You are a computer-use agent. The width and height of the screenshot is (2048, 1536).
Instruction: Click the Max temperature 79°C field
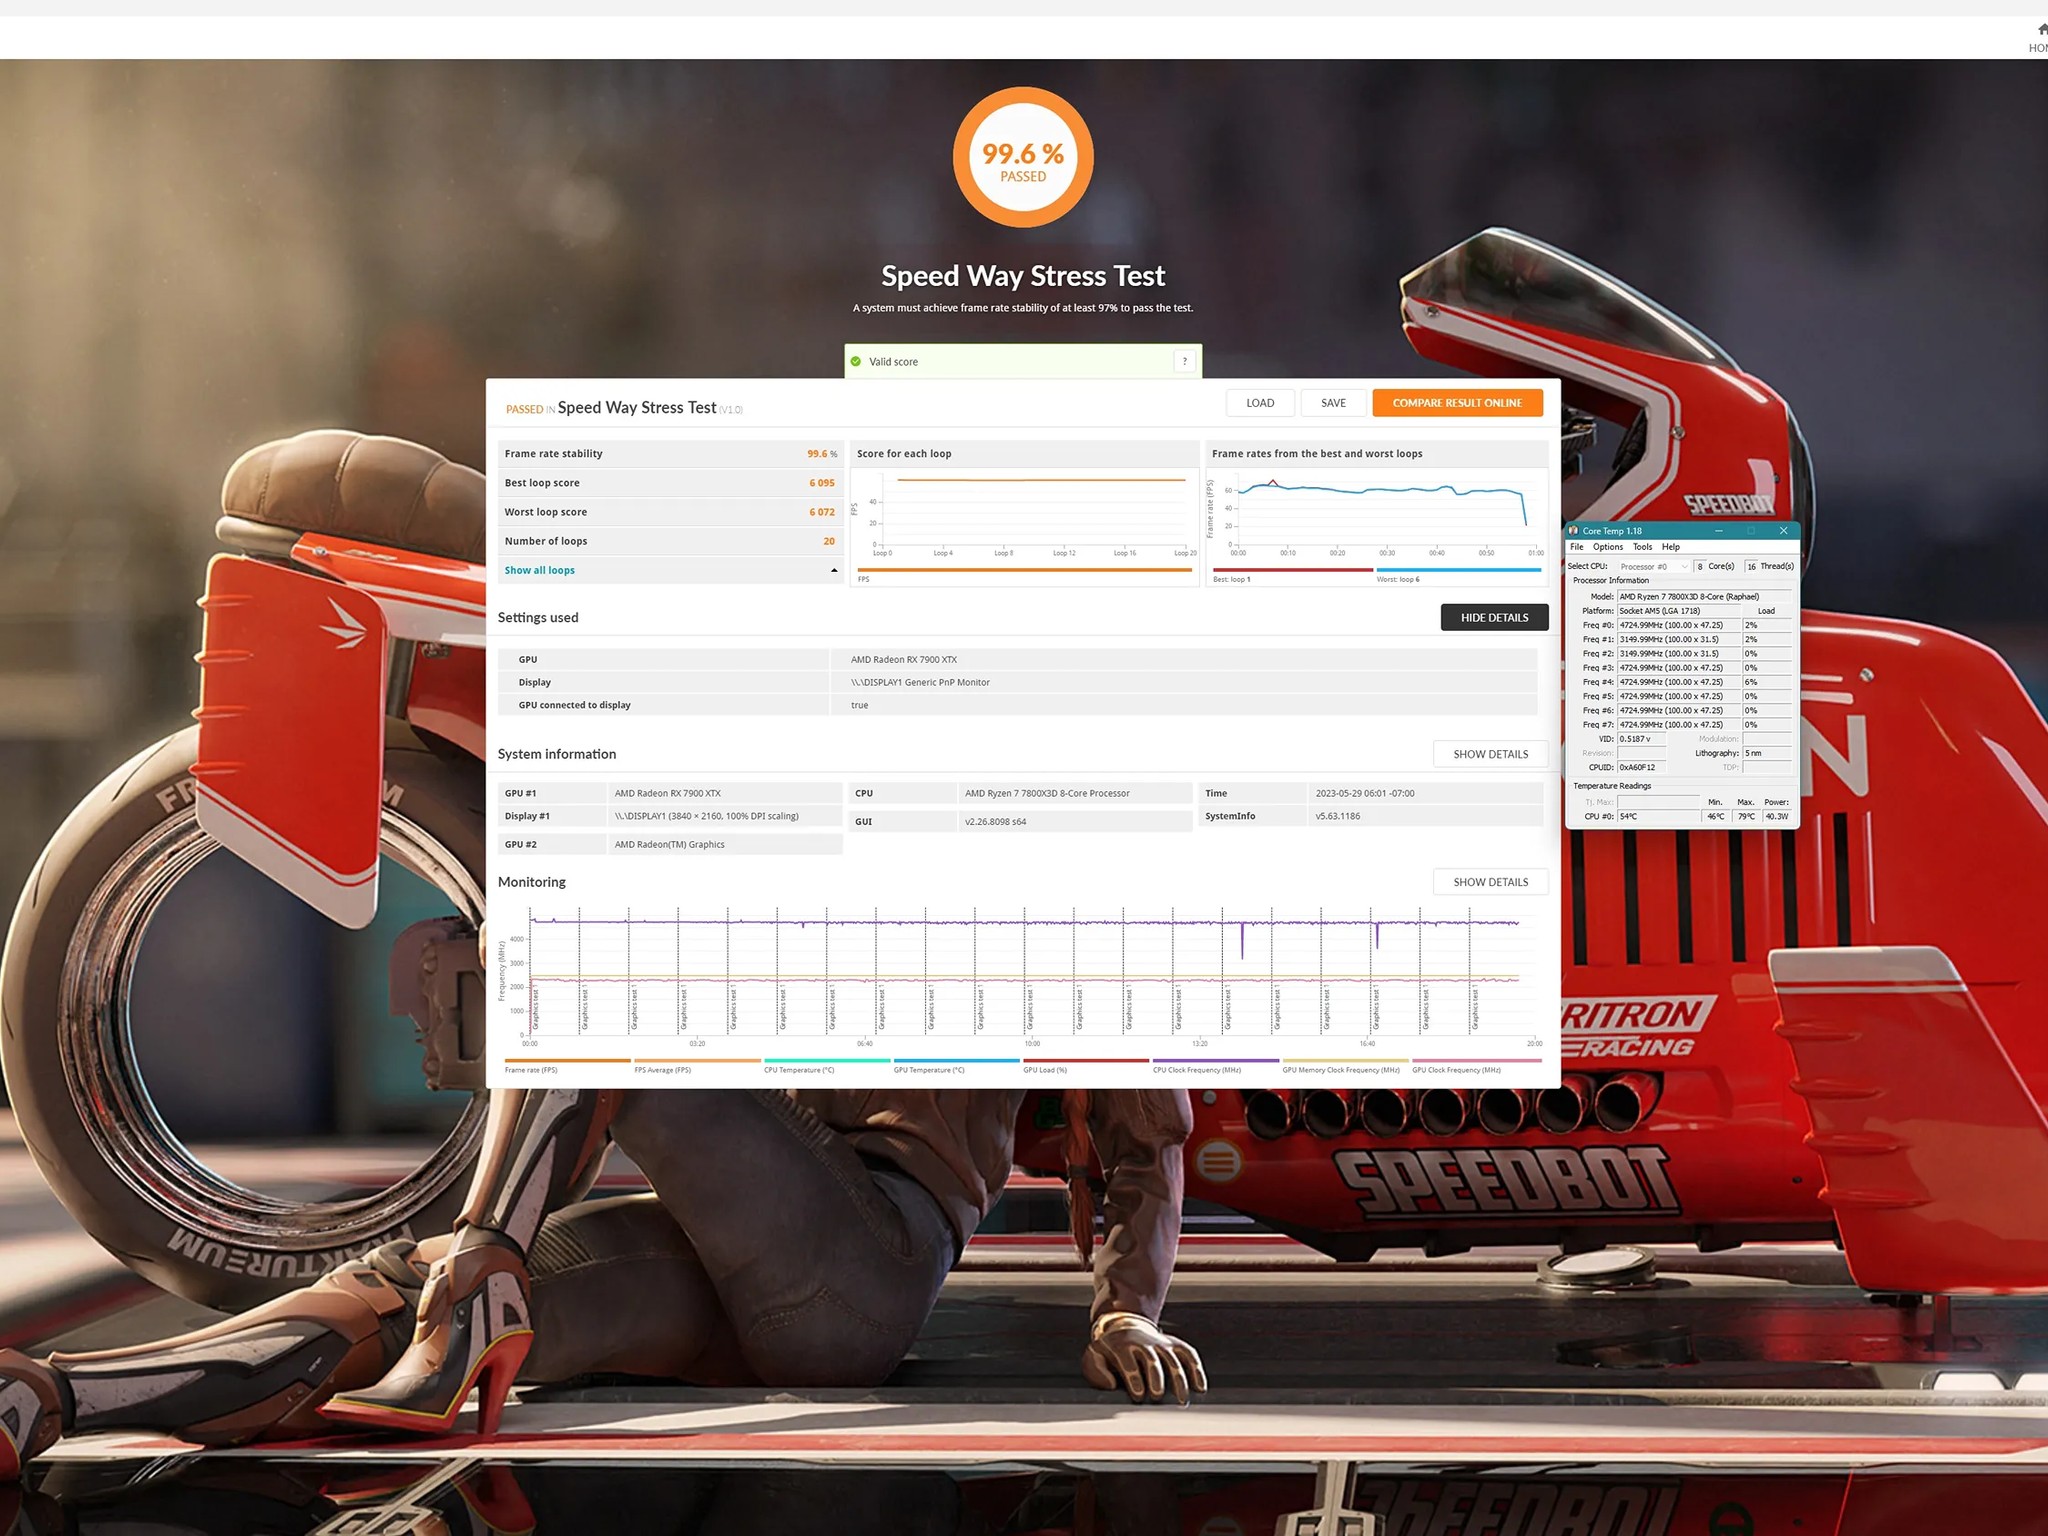[x=1747, y=817]
